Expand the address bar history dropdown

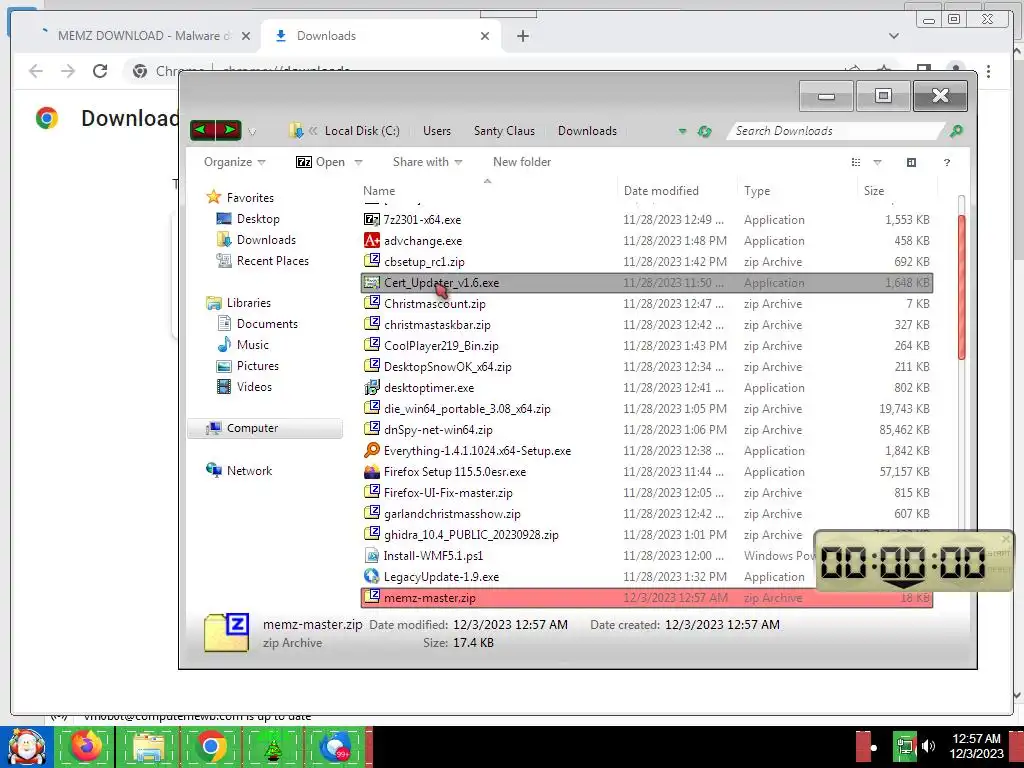[x=682, y=131]
